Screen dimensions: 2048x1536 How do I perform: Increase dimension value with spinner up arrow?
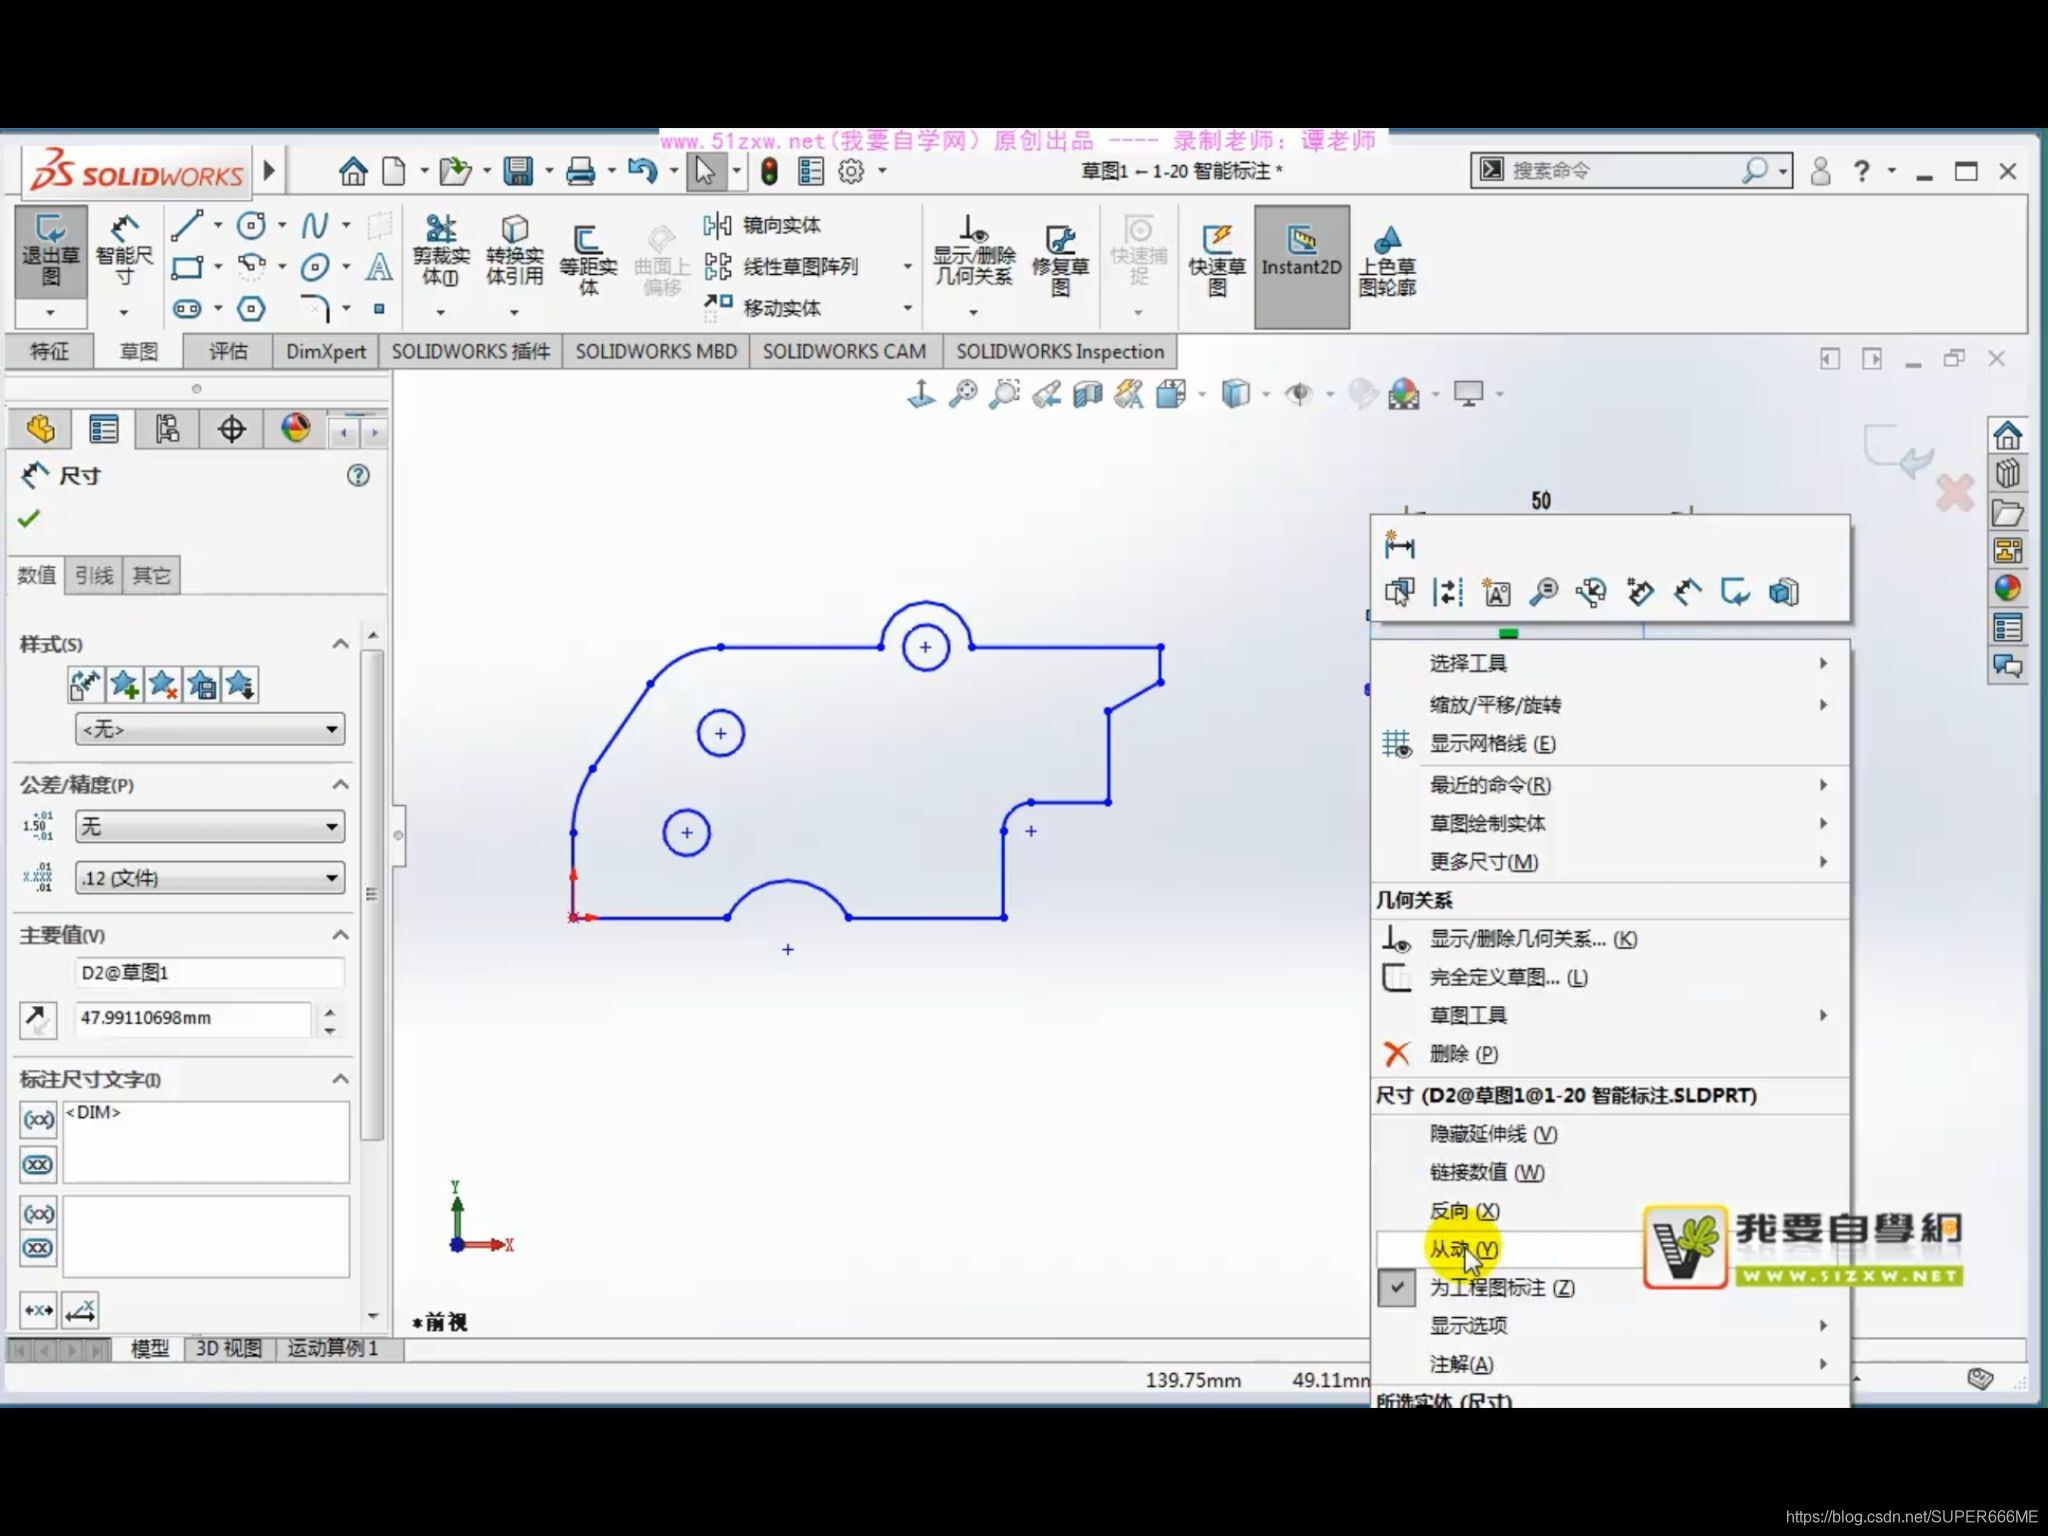click(x=330, y=1011)
